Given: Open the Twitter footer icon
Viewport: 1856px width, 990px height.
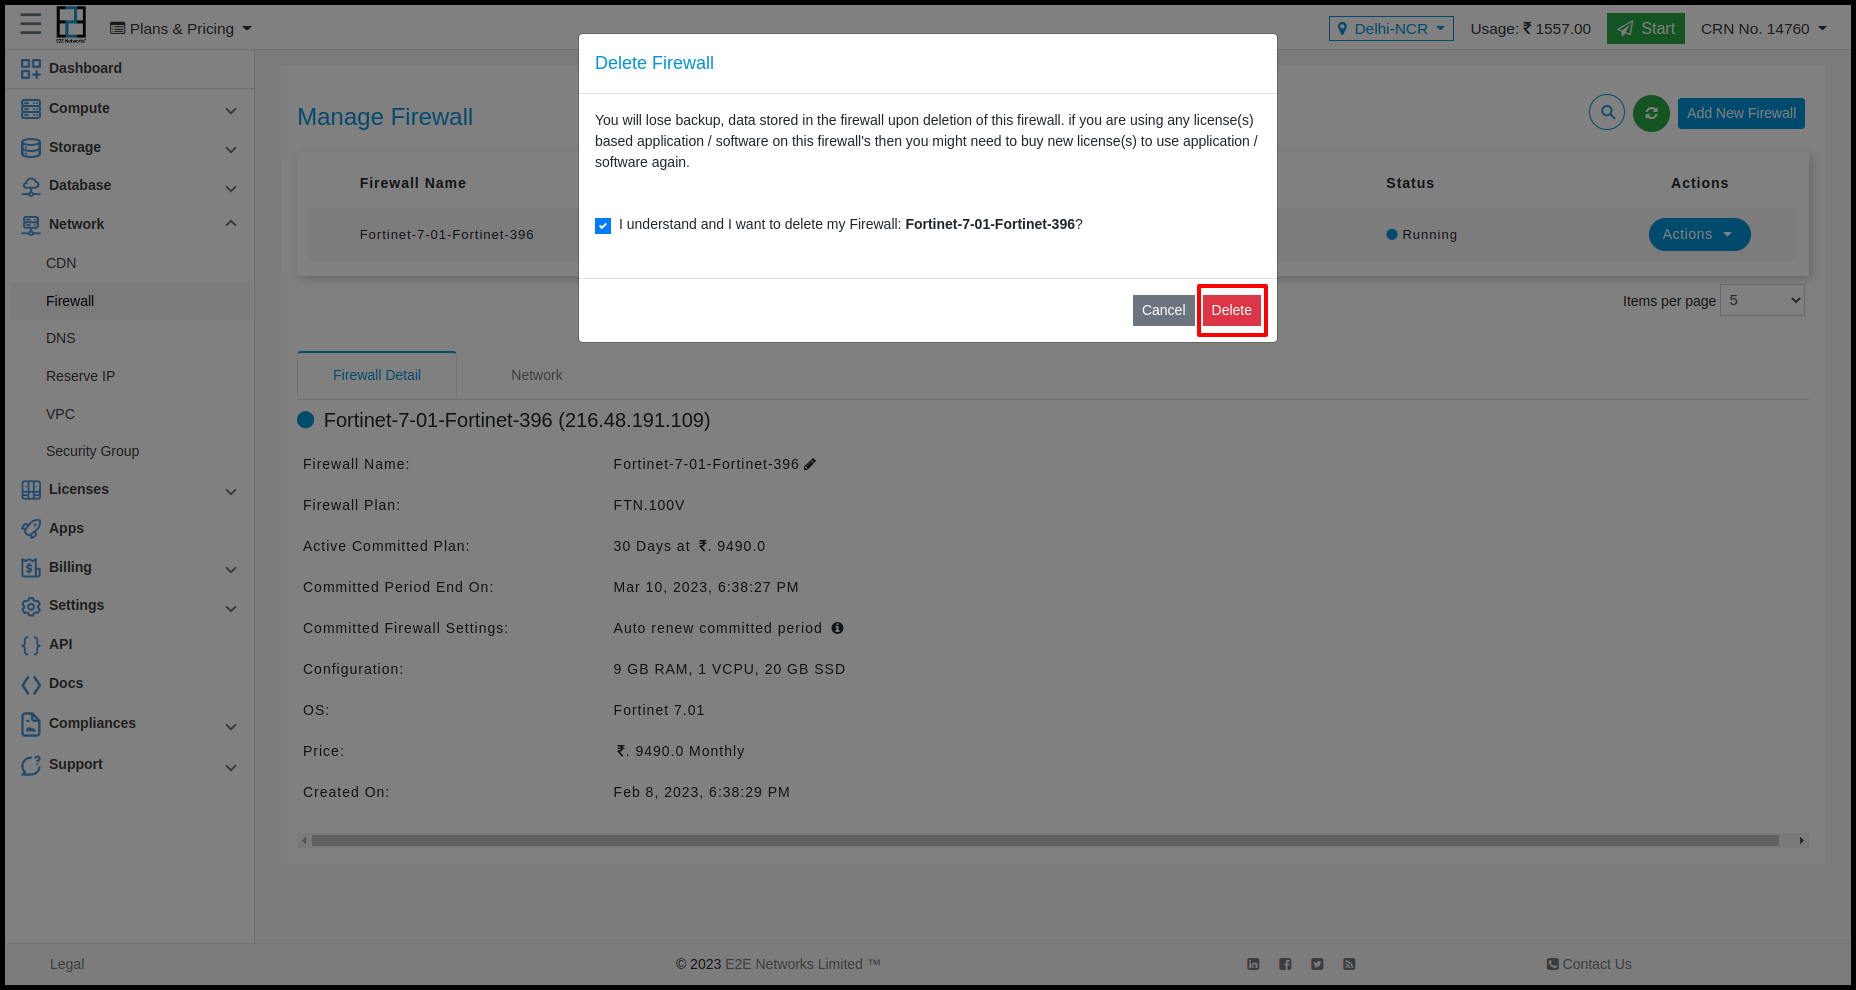Looking at the screenshot, I should coord(1317,964).
